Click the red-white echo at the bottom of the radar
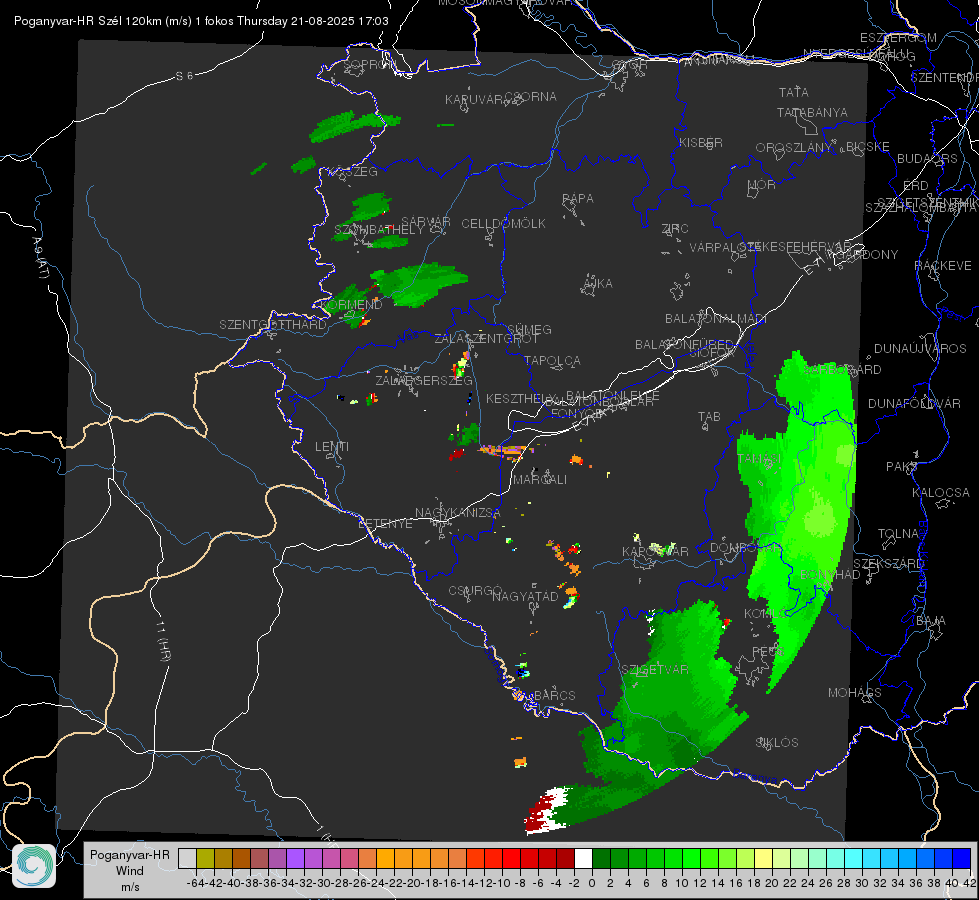The image size is (979, 900). point(548,809)
